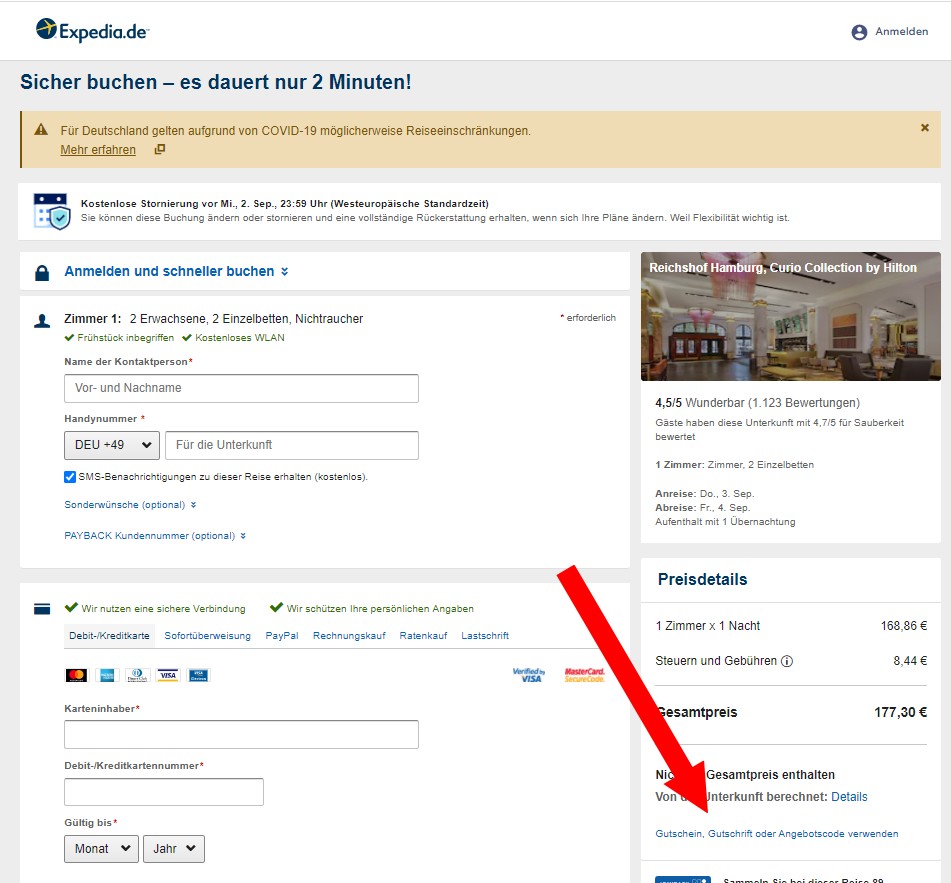Expand PAYBACK Kundennummer (optional)

click(x=155, y=536)
